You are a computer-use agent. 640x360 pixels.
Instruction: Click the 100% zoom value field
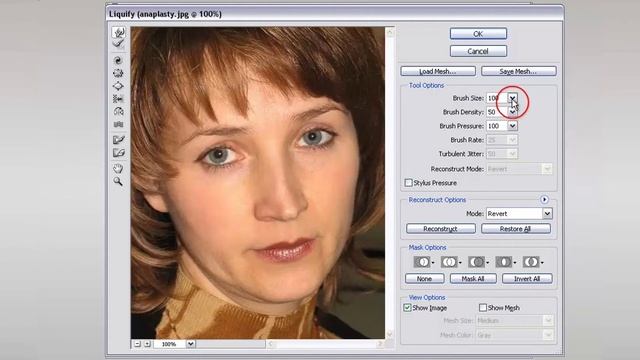[x=170, y=344]
